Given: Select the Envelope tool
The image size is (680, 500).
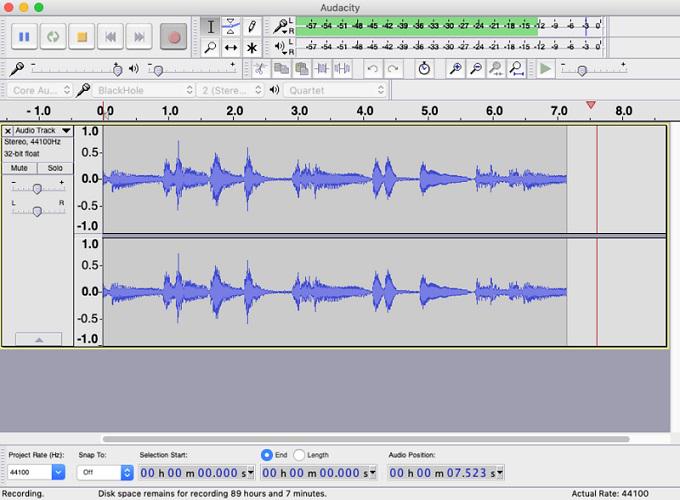Looking at the screenshot, I should click(231, 27).
